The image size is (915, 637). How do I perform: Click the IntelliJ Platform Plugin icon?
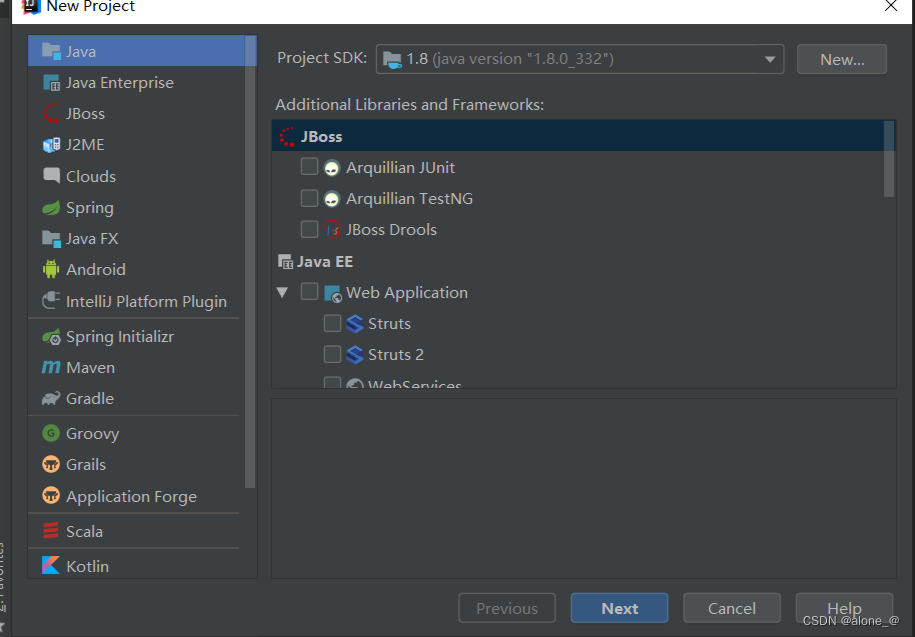pyautogui.click(x=51, y=301)
